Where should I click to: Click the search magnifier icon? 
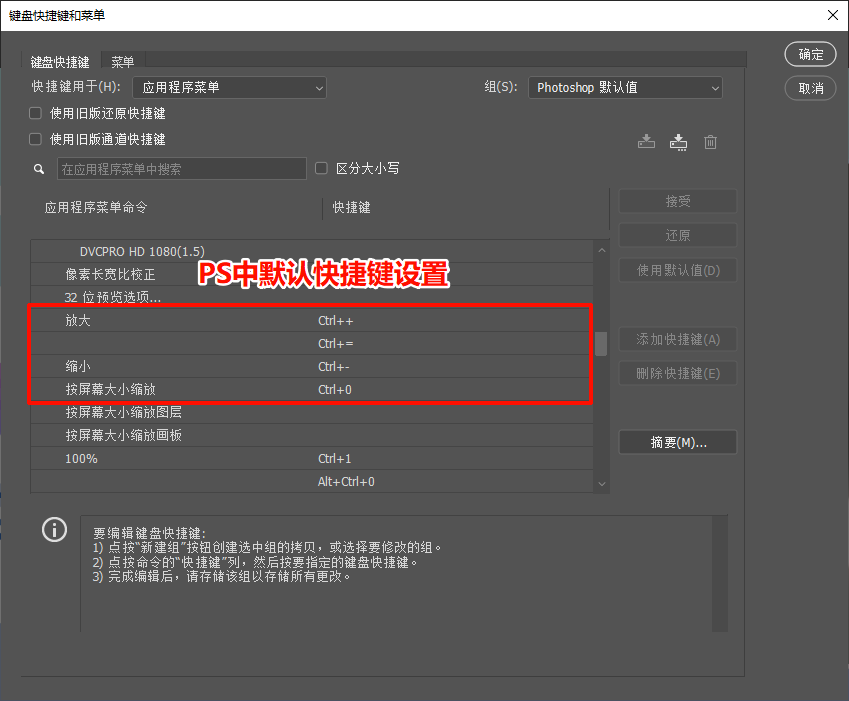coord(38,168)
